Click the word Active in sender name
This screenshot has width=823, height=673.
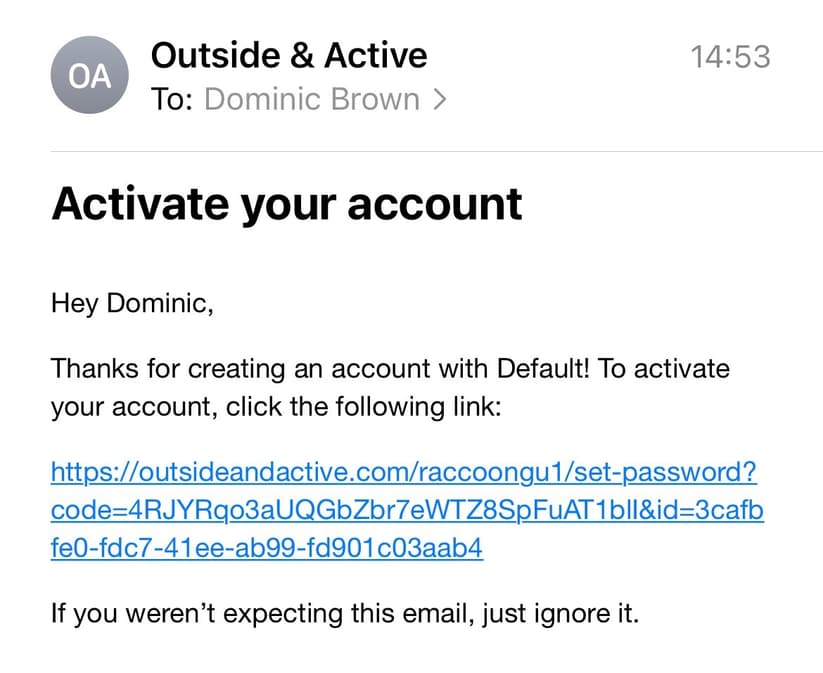pos(376,55)
